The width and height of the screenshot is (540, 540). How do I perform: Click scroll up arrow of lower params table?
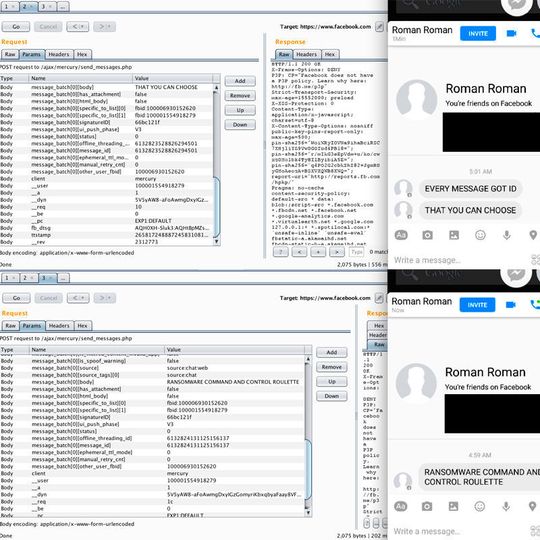click(x=308, y=360)
